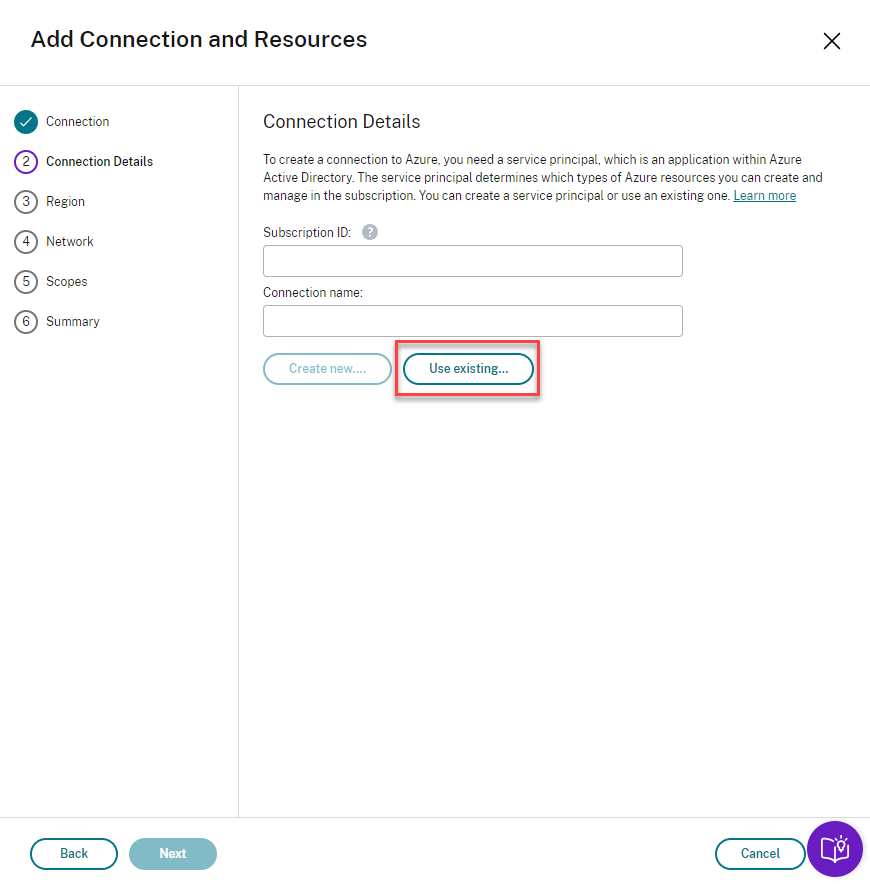Click the Subscription ID help icon
Screen dimensions: 870x886
370,232
